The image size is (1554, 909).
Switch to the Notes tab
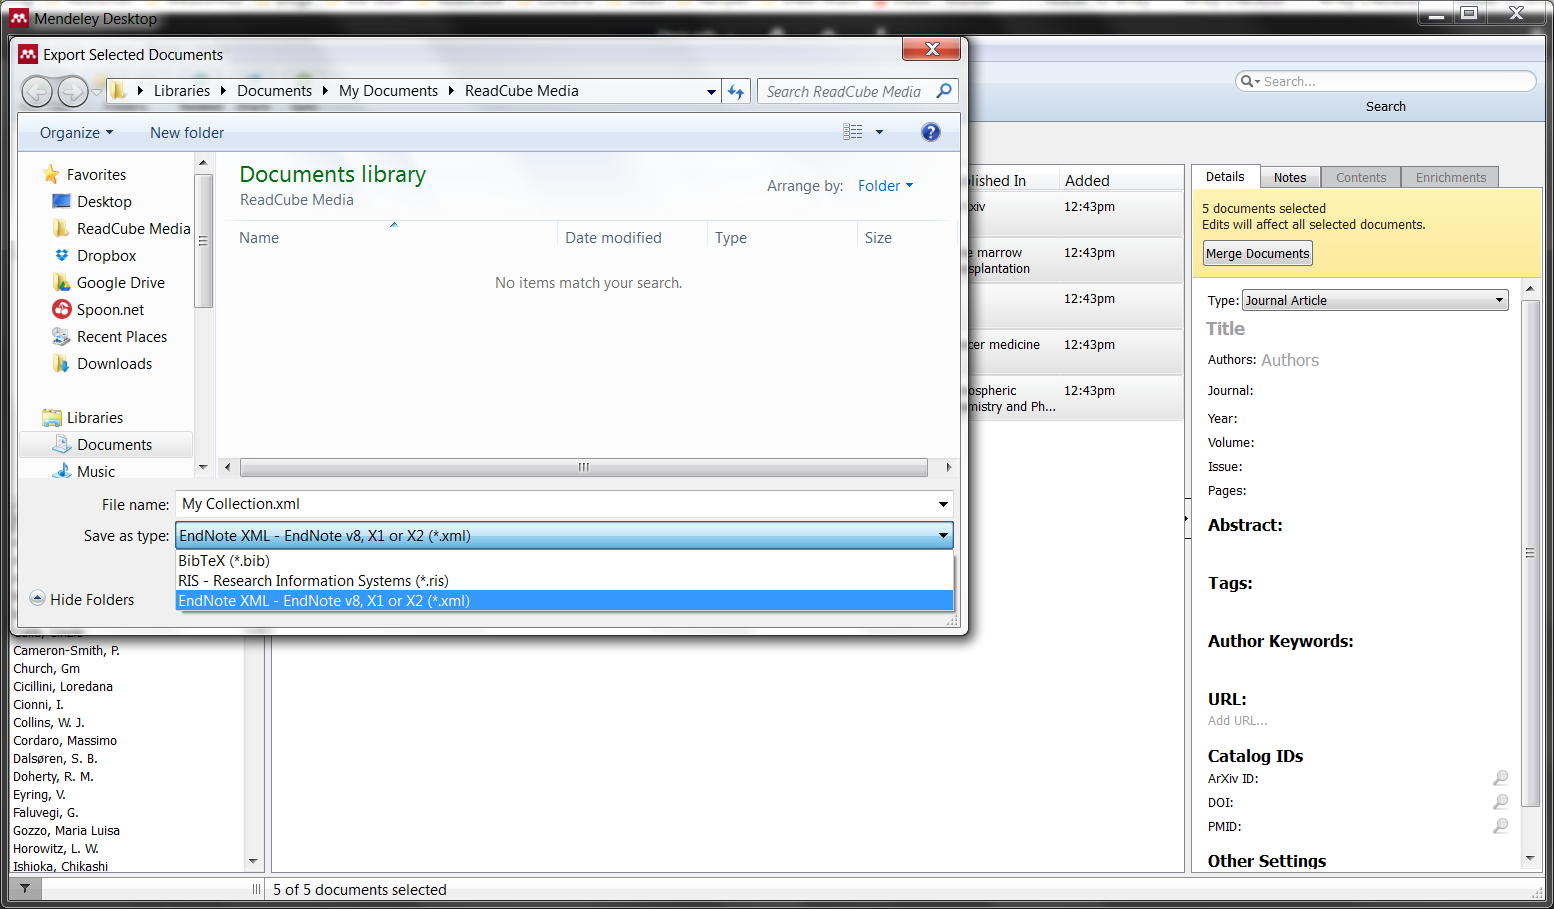click(1290, 177)
